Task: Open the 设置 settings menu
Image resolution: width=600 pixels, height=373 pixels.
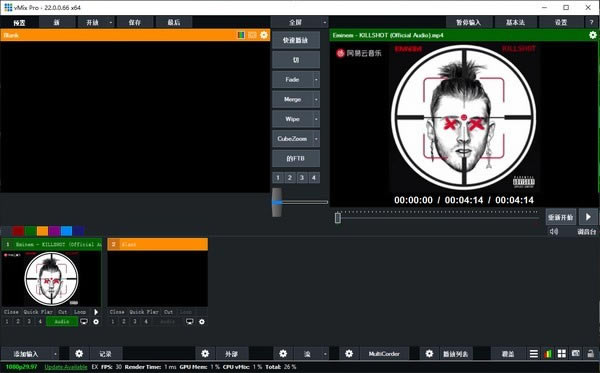Action: (x=561, y=22)
